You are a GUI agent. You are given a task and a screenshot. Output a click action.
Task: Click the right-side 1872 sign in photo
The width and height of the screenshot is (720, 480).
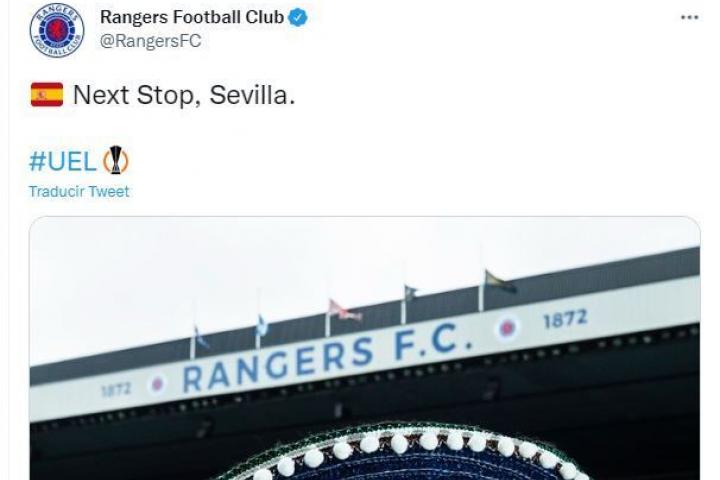click(565, 319)
